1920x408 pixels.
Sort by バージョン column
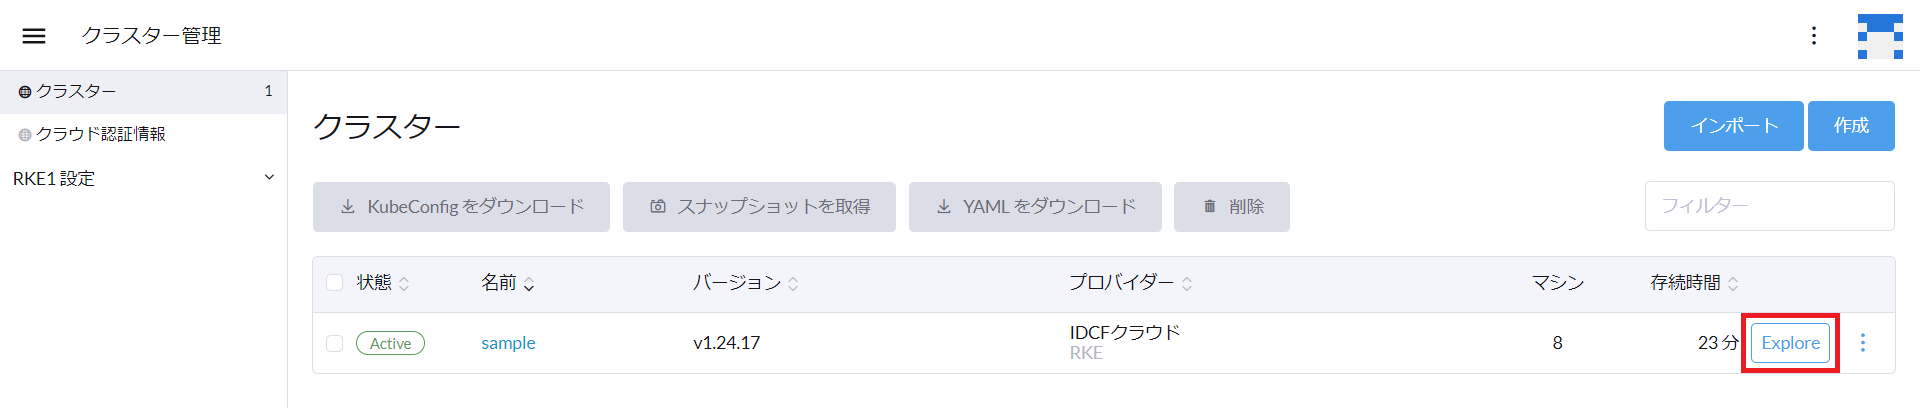pyautogui.click(x=746, y=283)
